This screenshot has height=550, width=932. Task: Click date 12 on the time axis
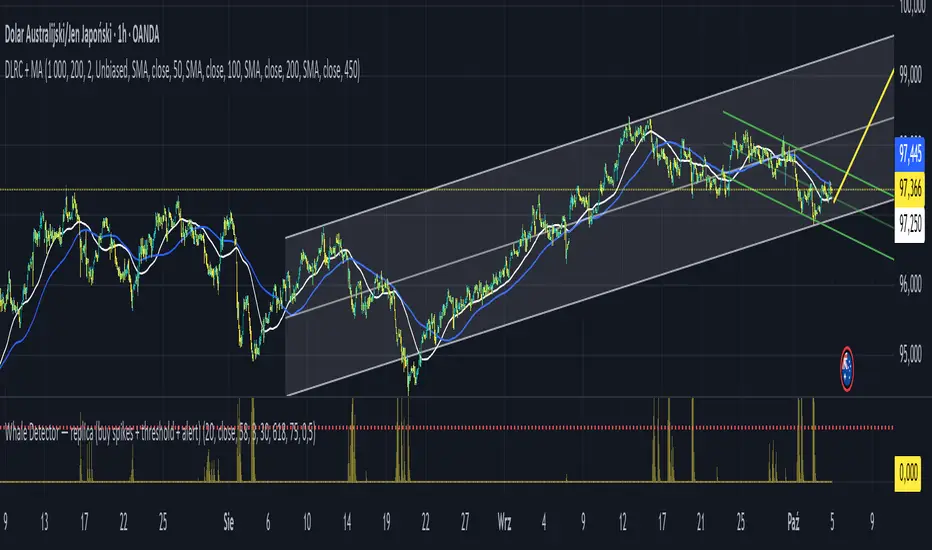(x=622, y=523)
